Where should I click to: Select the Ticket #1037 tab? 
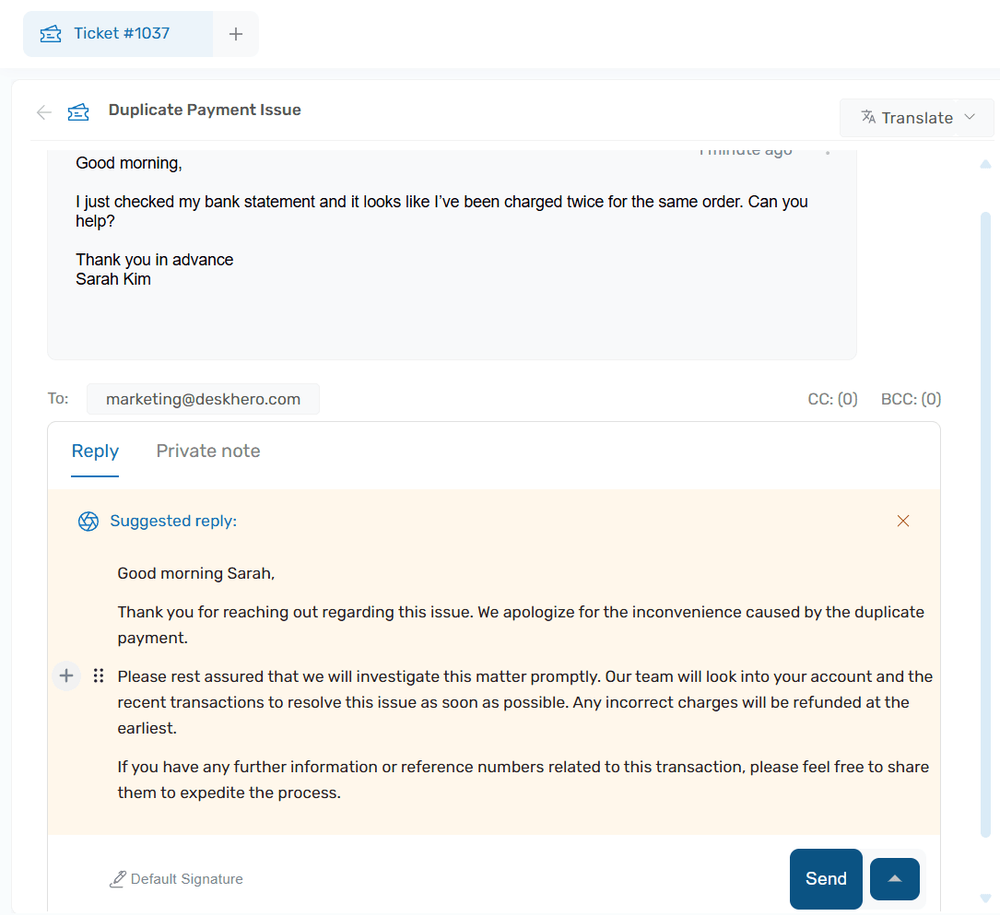(118, 34)
